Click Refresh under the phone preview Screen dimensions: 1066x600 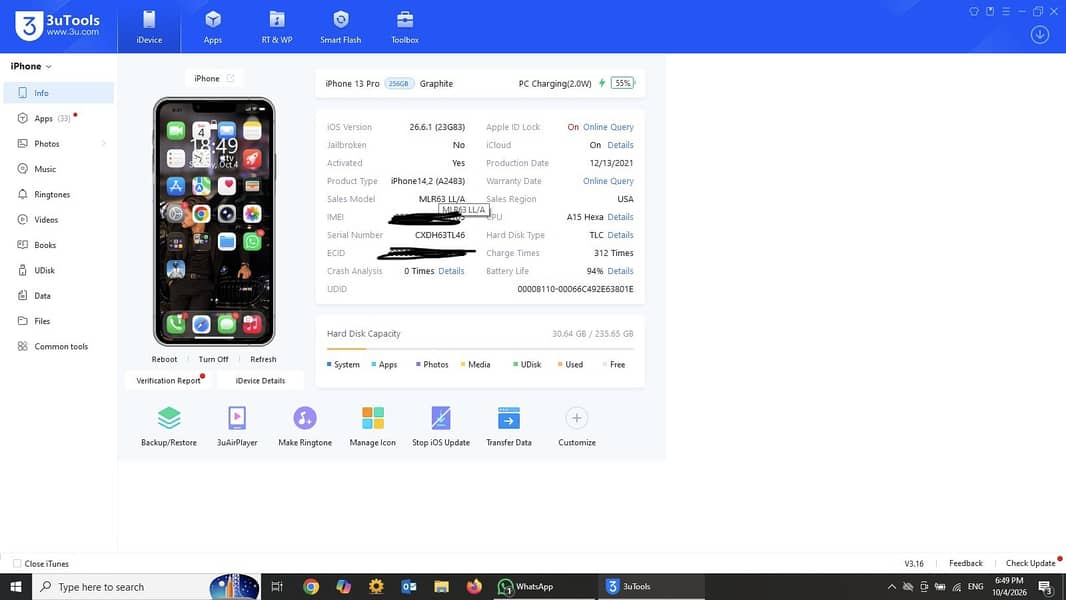point(263,359)
